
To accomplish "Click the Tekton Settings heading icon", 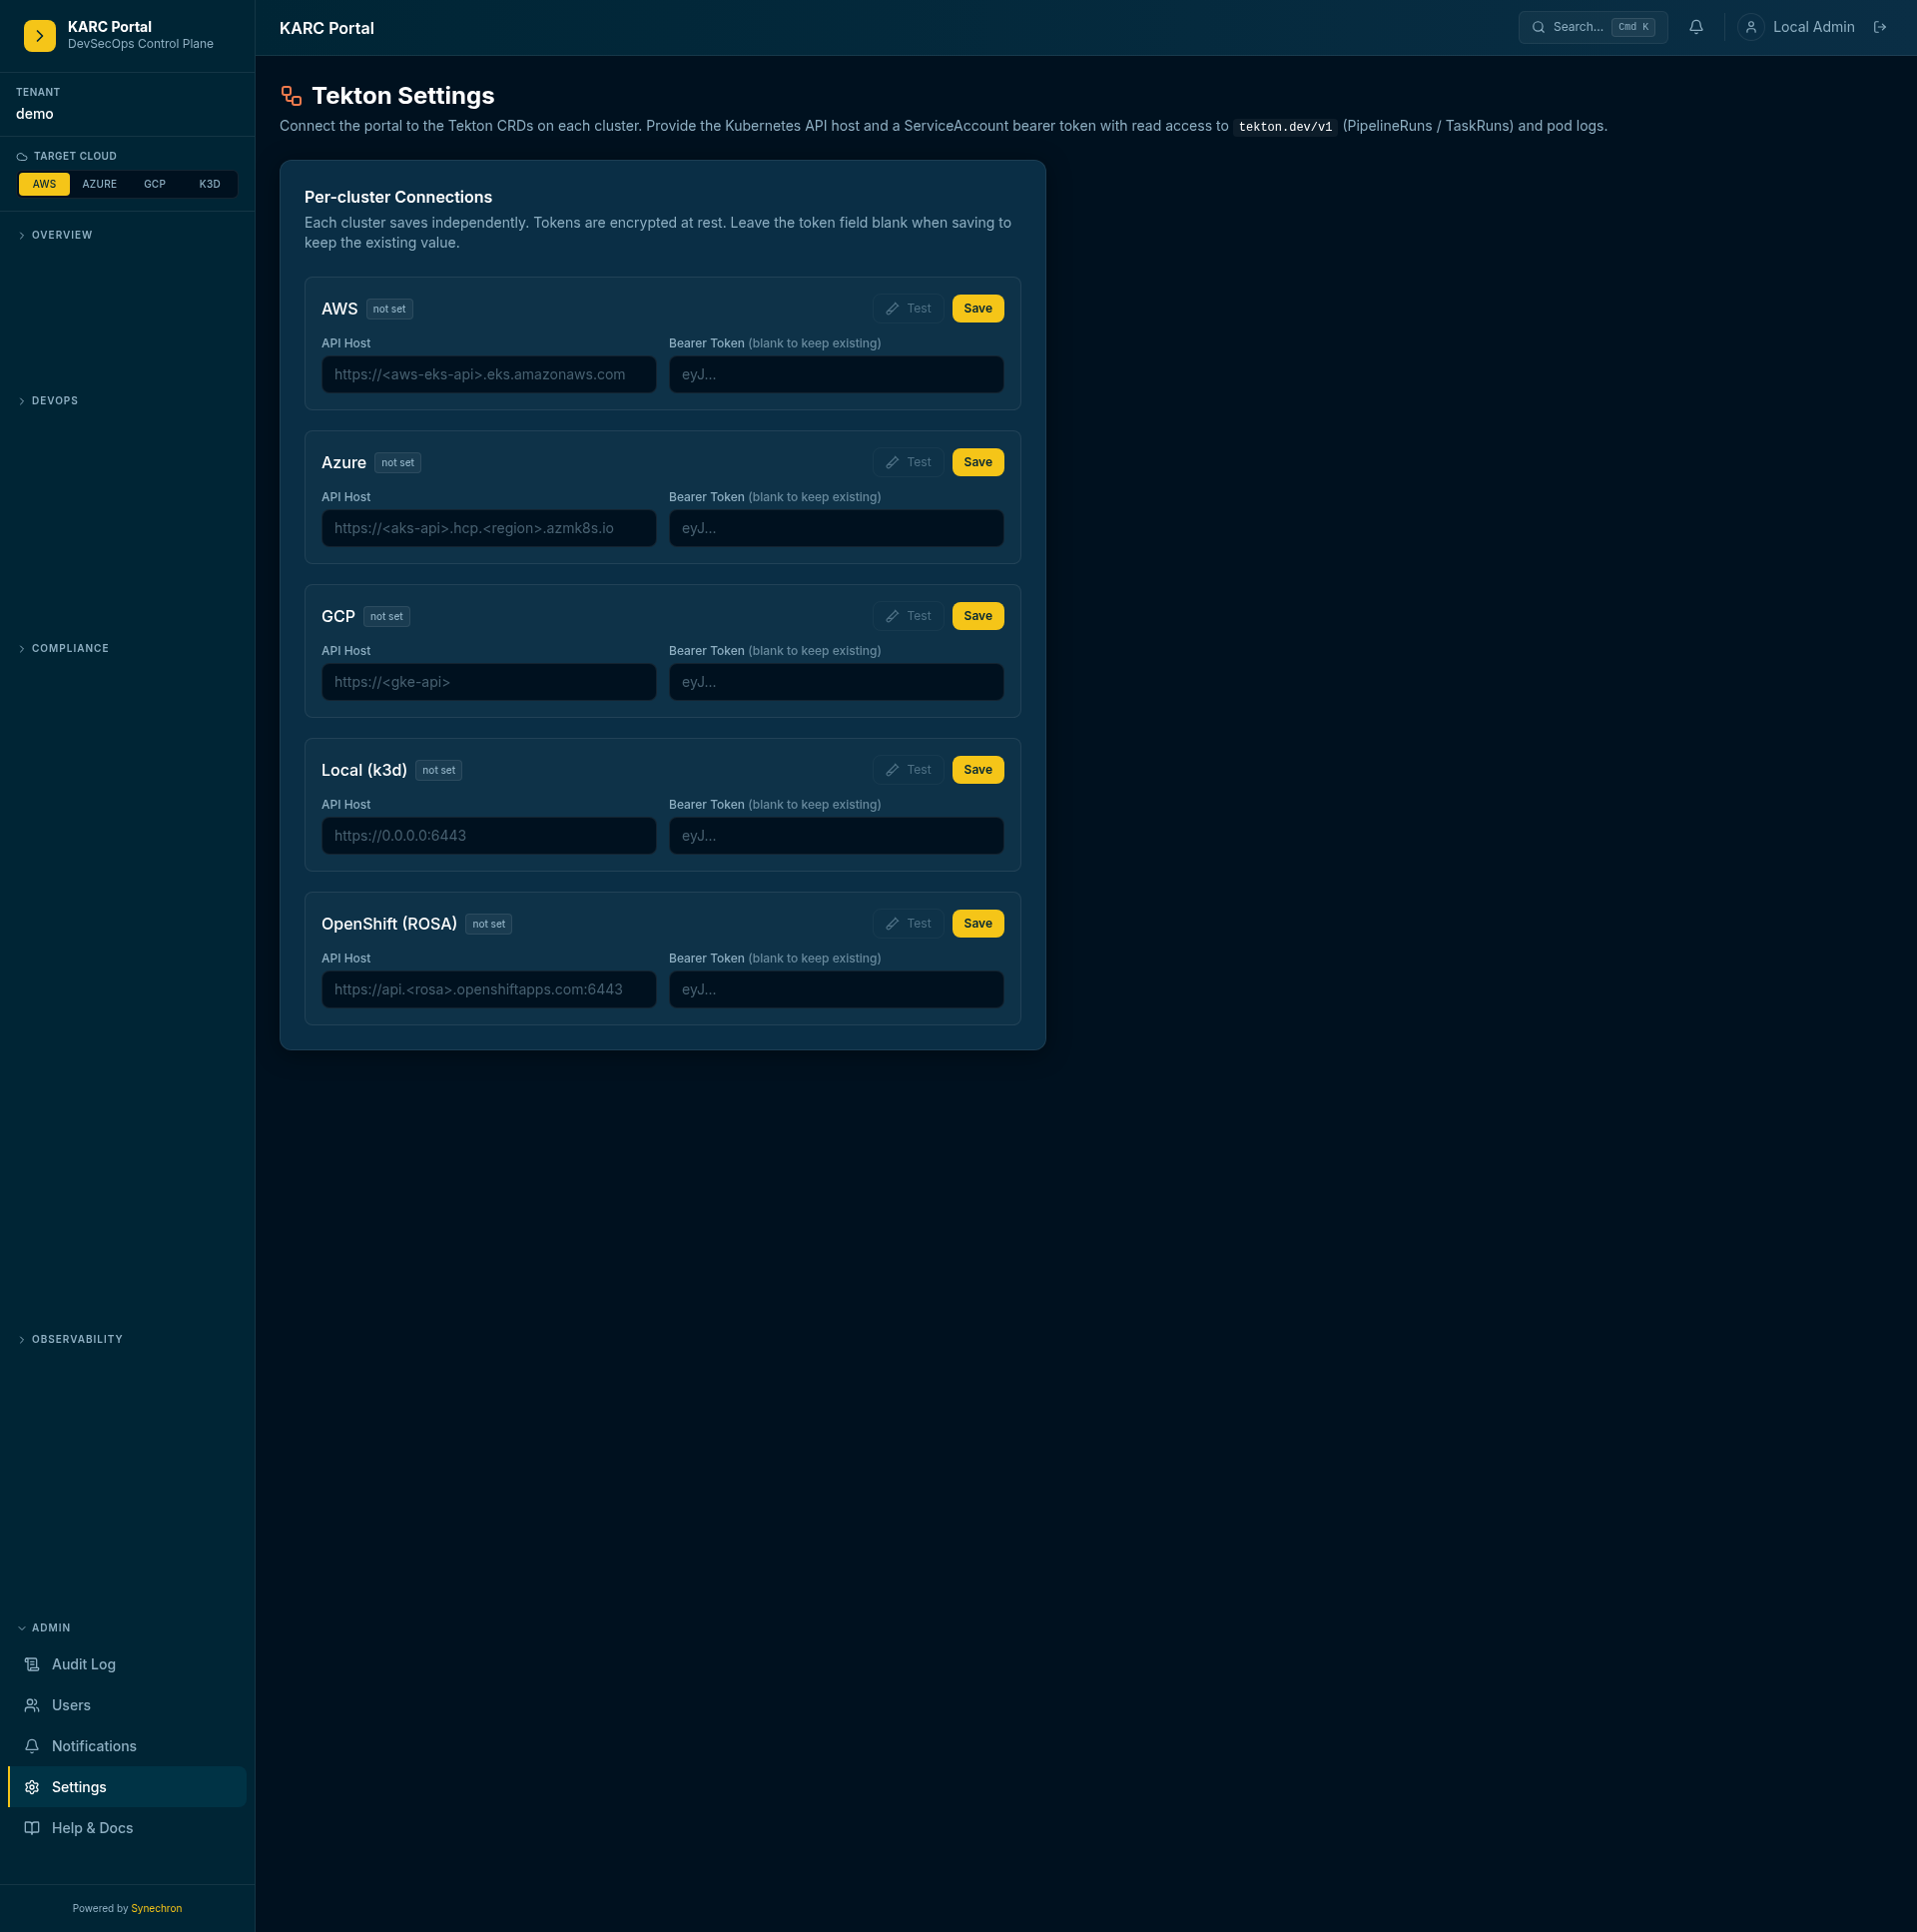I will point(291,96).
